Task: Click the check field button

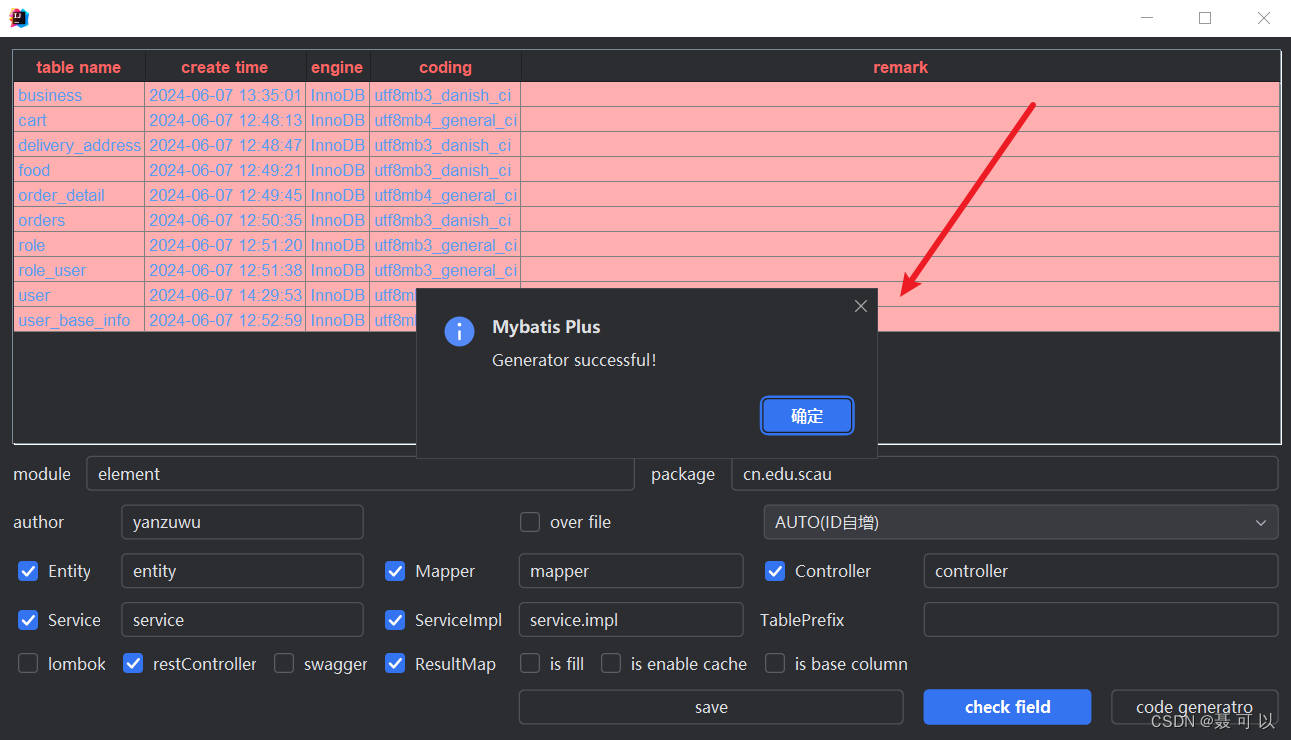Action: pos(1007,707)
